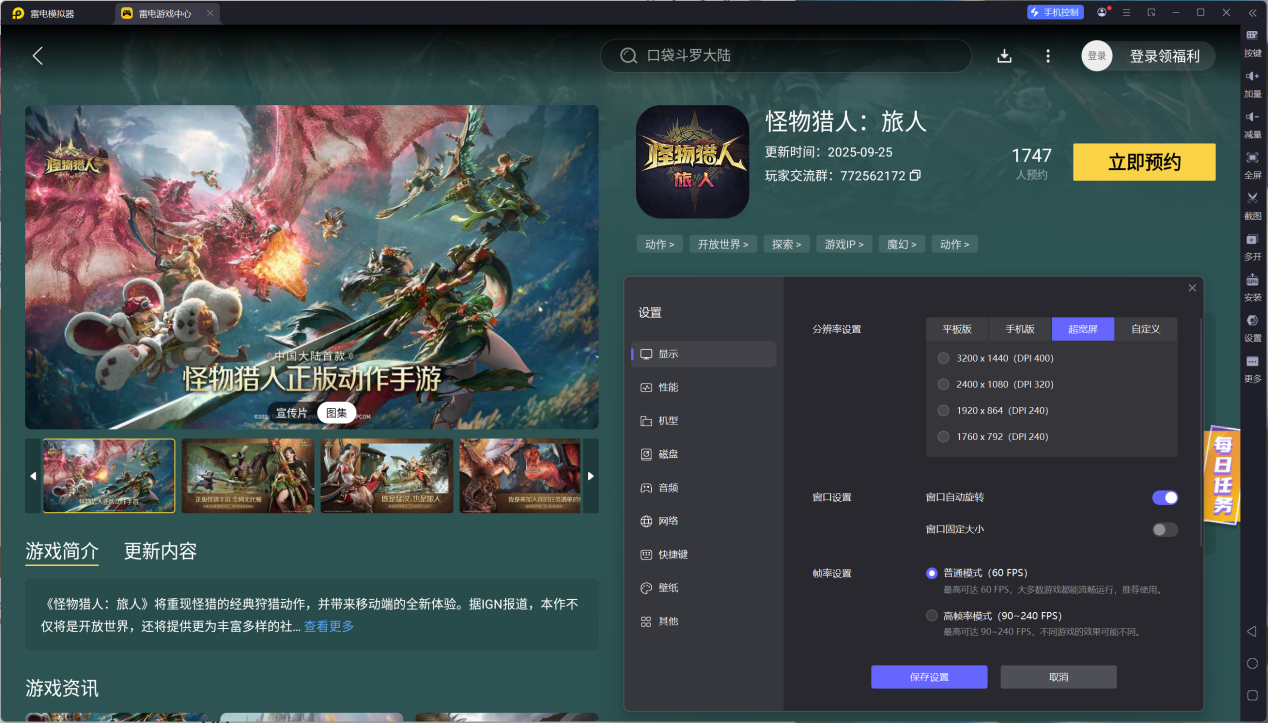Select 1920 x 864 resolution
1268x723 pixels.
point(944,410)
